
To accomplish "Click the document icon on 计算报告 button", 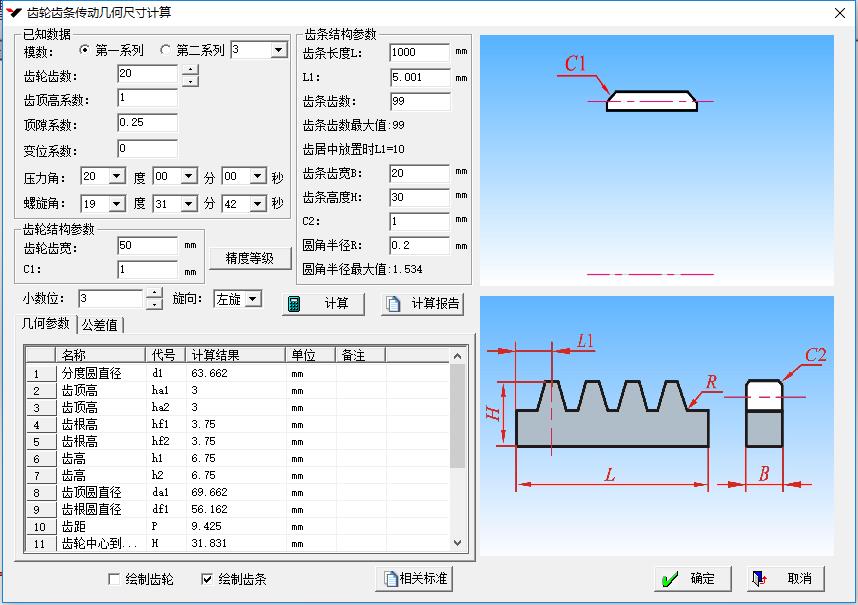I will click(x=394, y=304).
